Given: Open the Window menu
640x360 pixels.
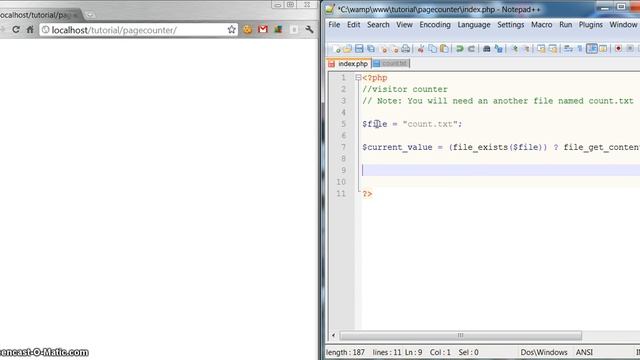Looking at the screenshot, I should click(x=623, y=25).
